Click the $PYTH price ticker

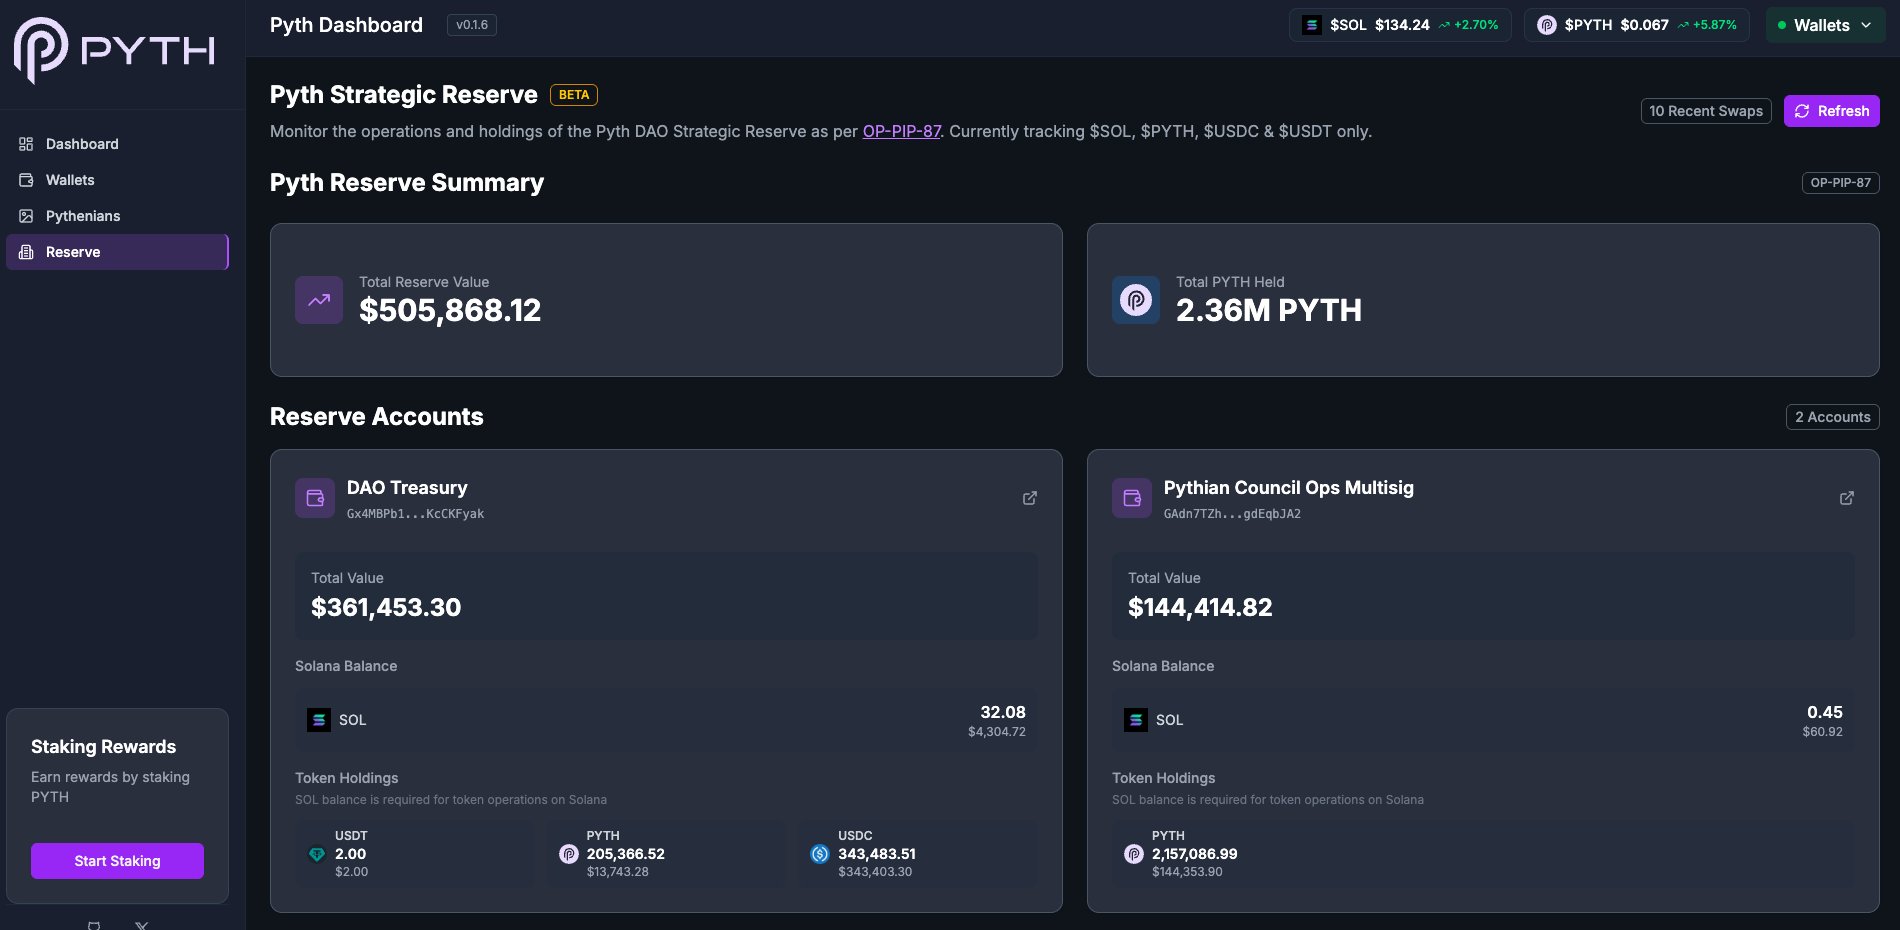(1636, 25)
